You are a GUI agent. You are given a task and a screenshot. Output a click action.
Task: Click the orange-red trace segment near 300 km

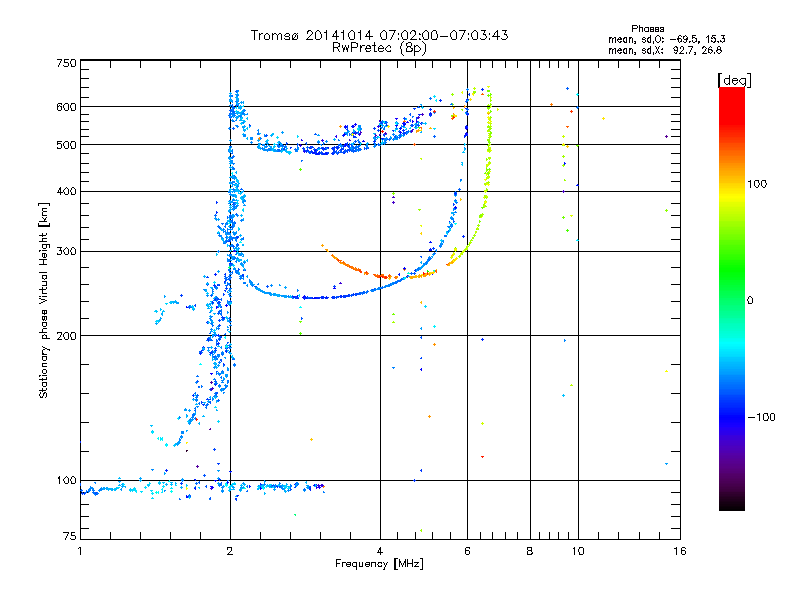[x=354, y=265]
